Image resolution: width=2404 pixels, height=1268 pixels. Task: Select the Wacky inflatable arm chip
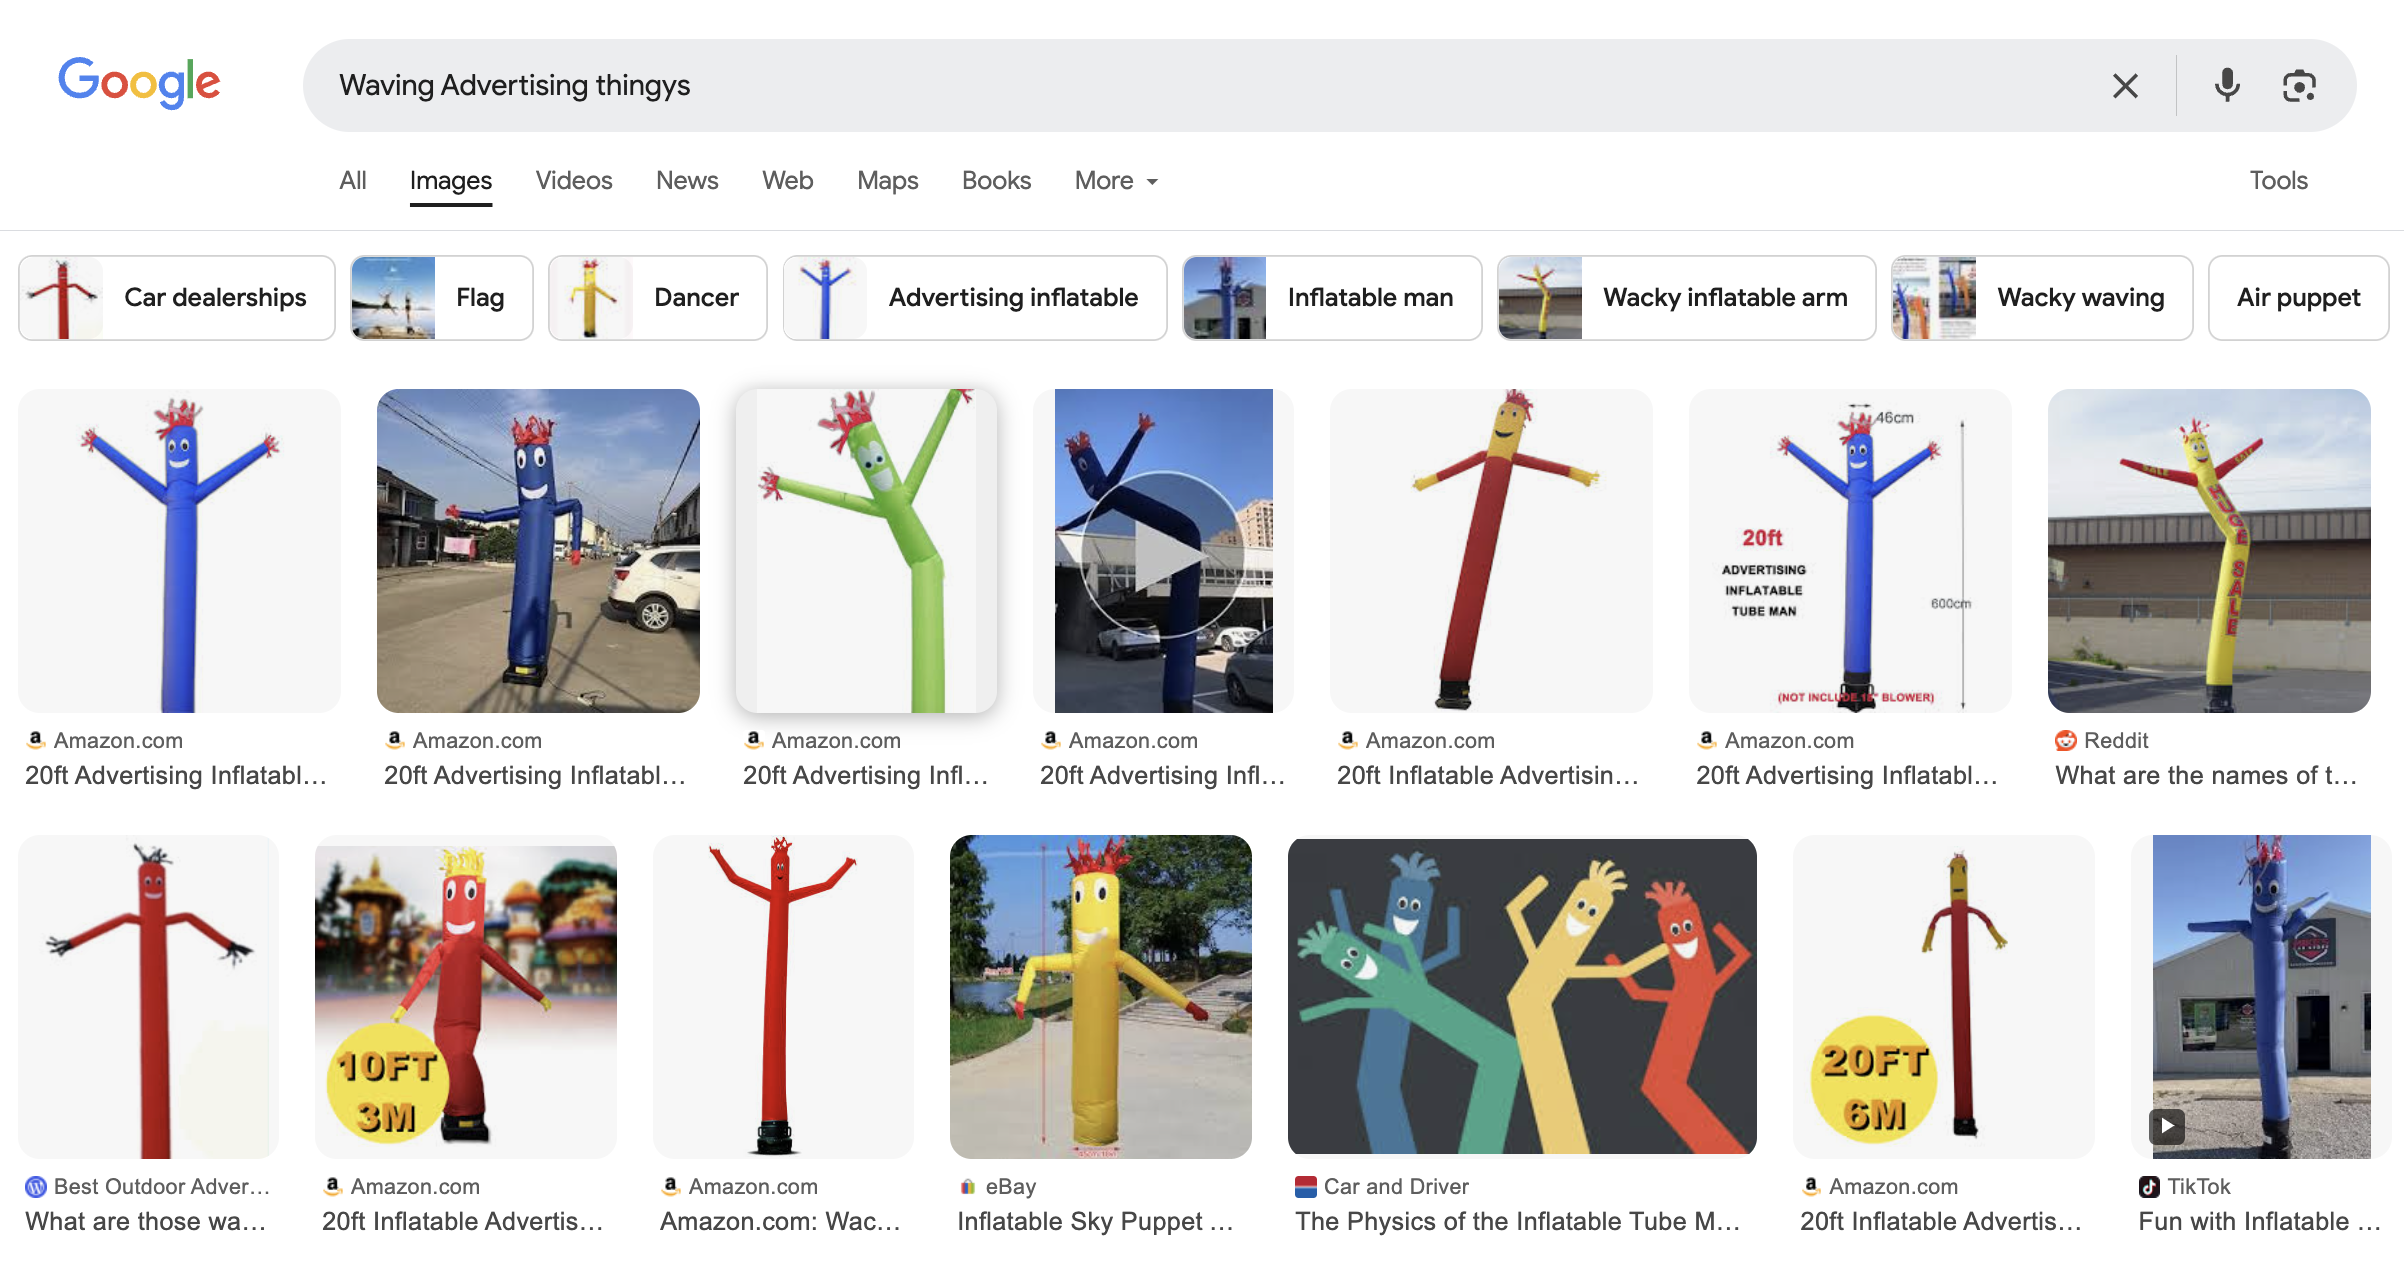1685,298
